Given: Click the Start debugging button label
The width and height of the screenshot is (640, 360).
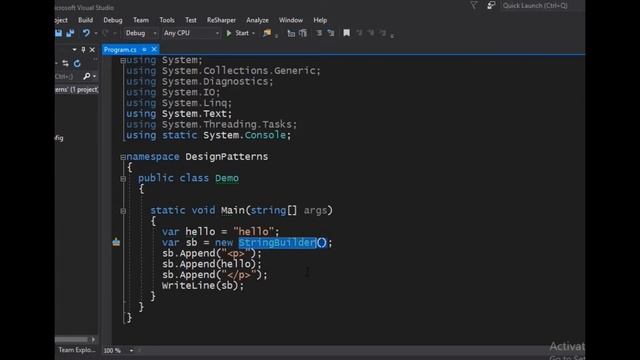Looking at the screenshot, I should click(x=242, y=33).
